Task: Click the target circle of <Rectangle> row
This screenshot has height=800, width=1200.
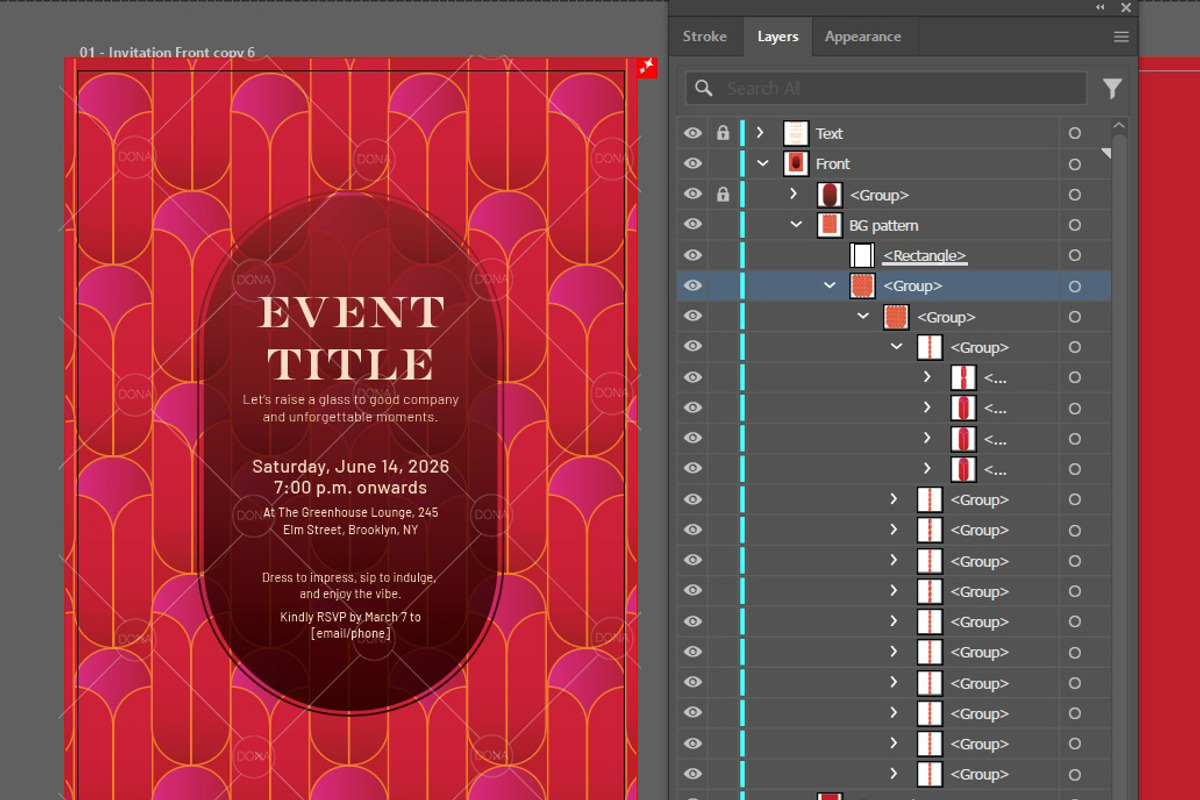Action: tap(1075, 256)
